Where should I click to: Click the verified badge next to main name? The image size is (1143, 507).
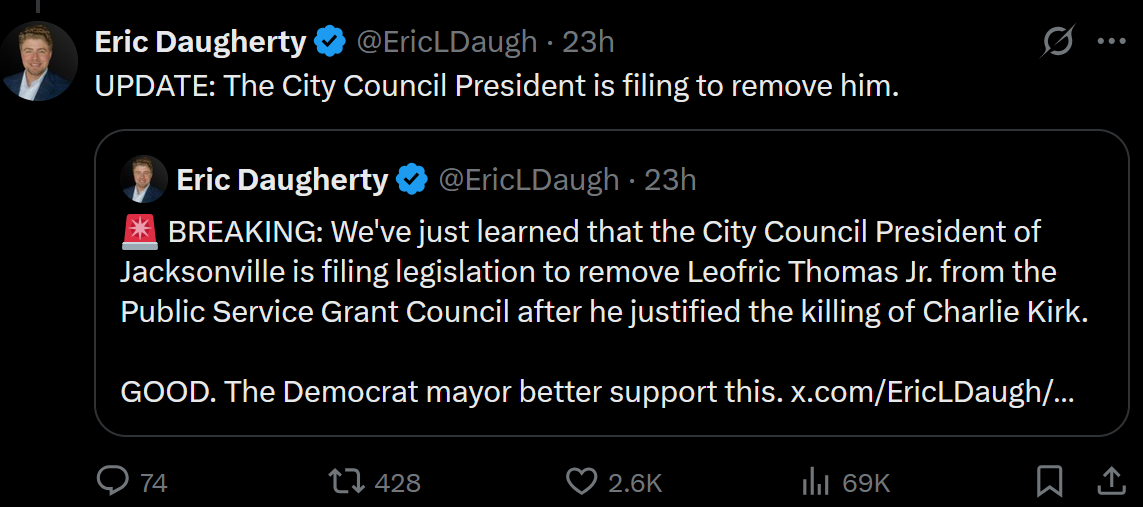click(x=329, y=43)
